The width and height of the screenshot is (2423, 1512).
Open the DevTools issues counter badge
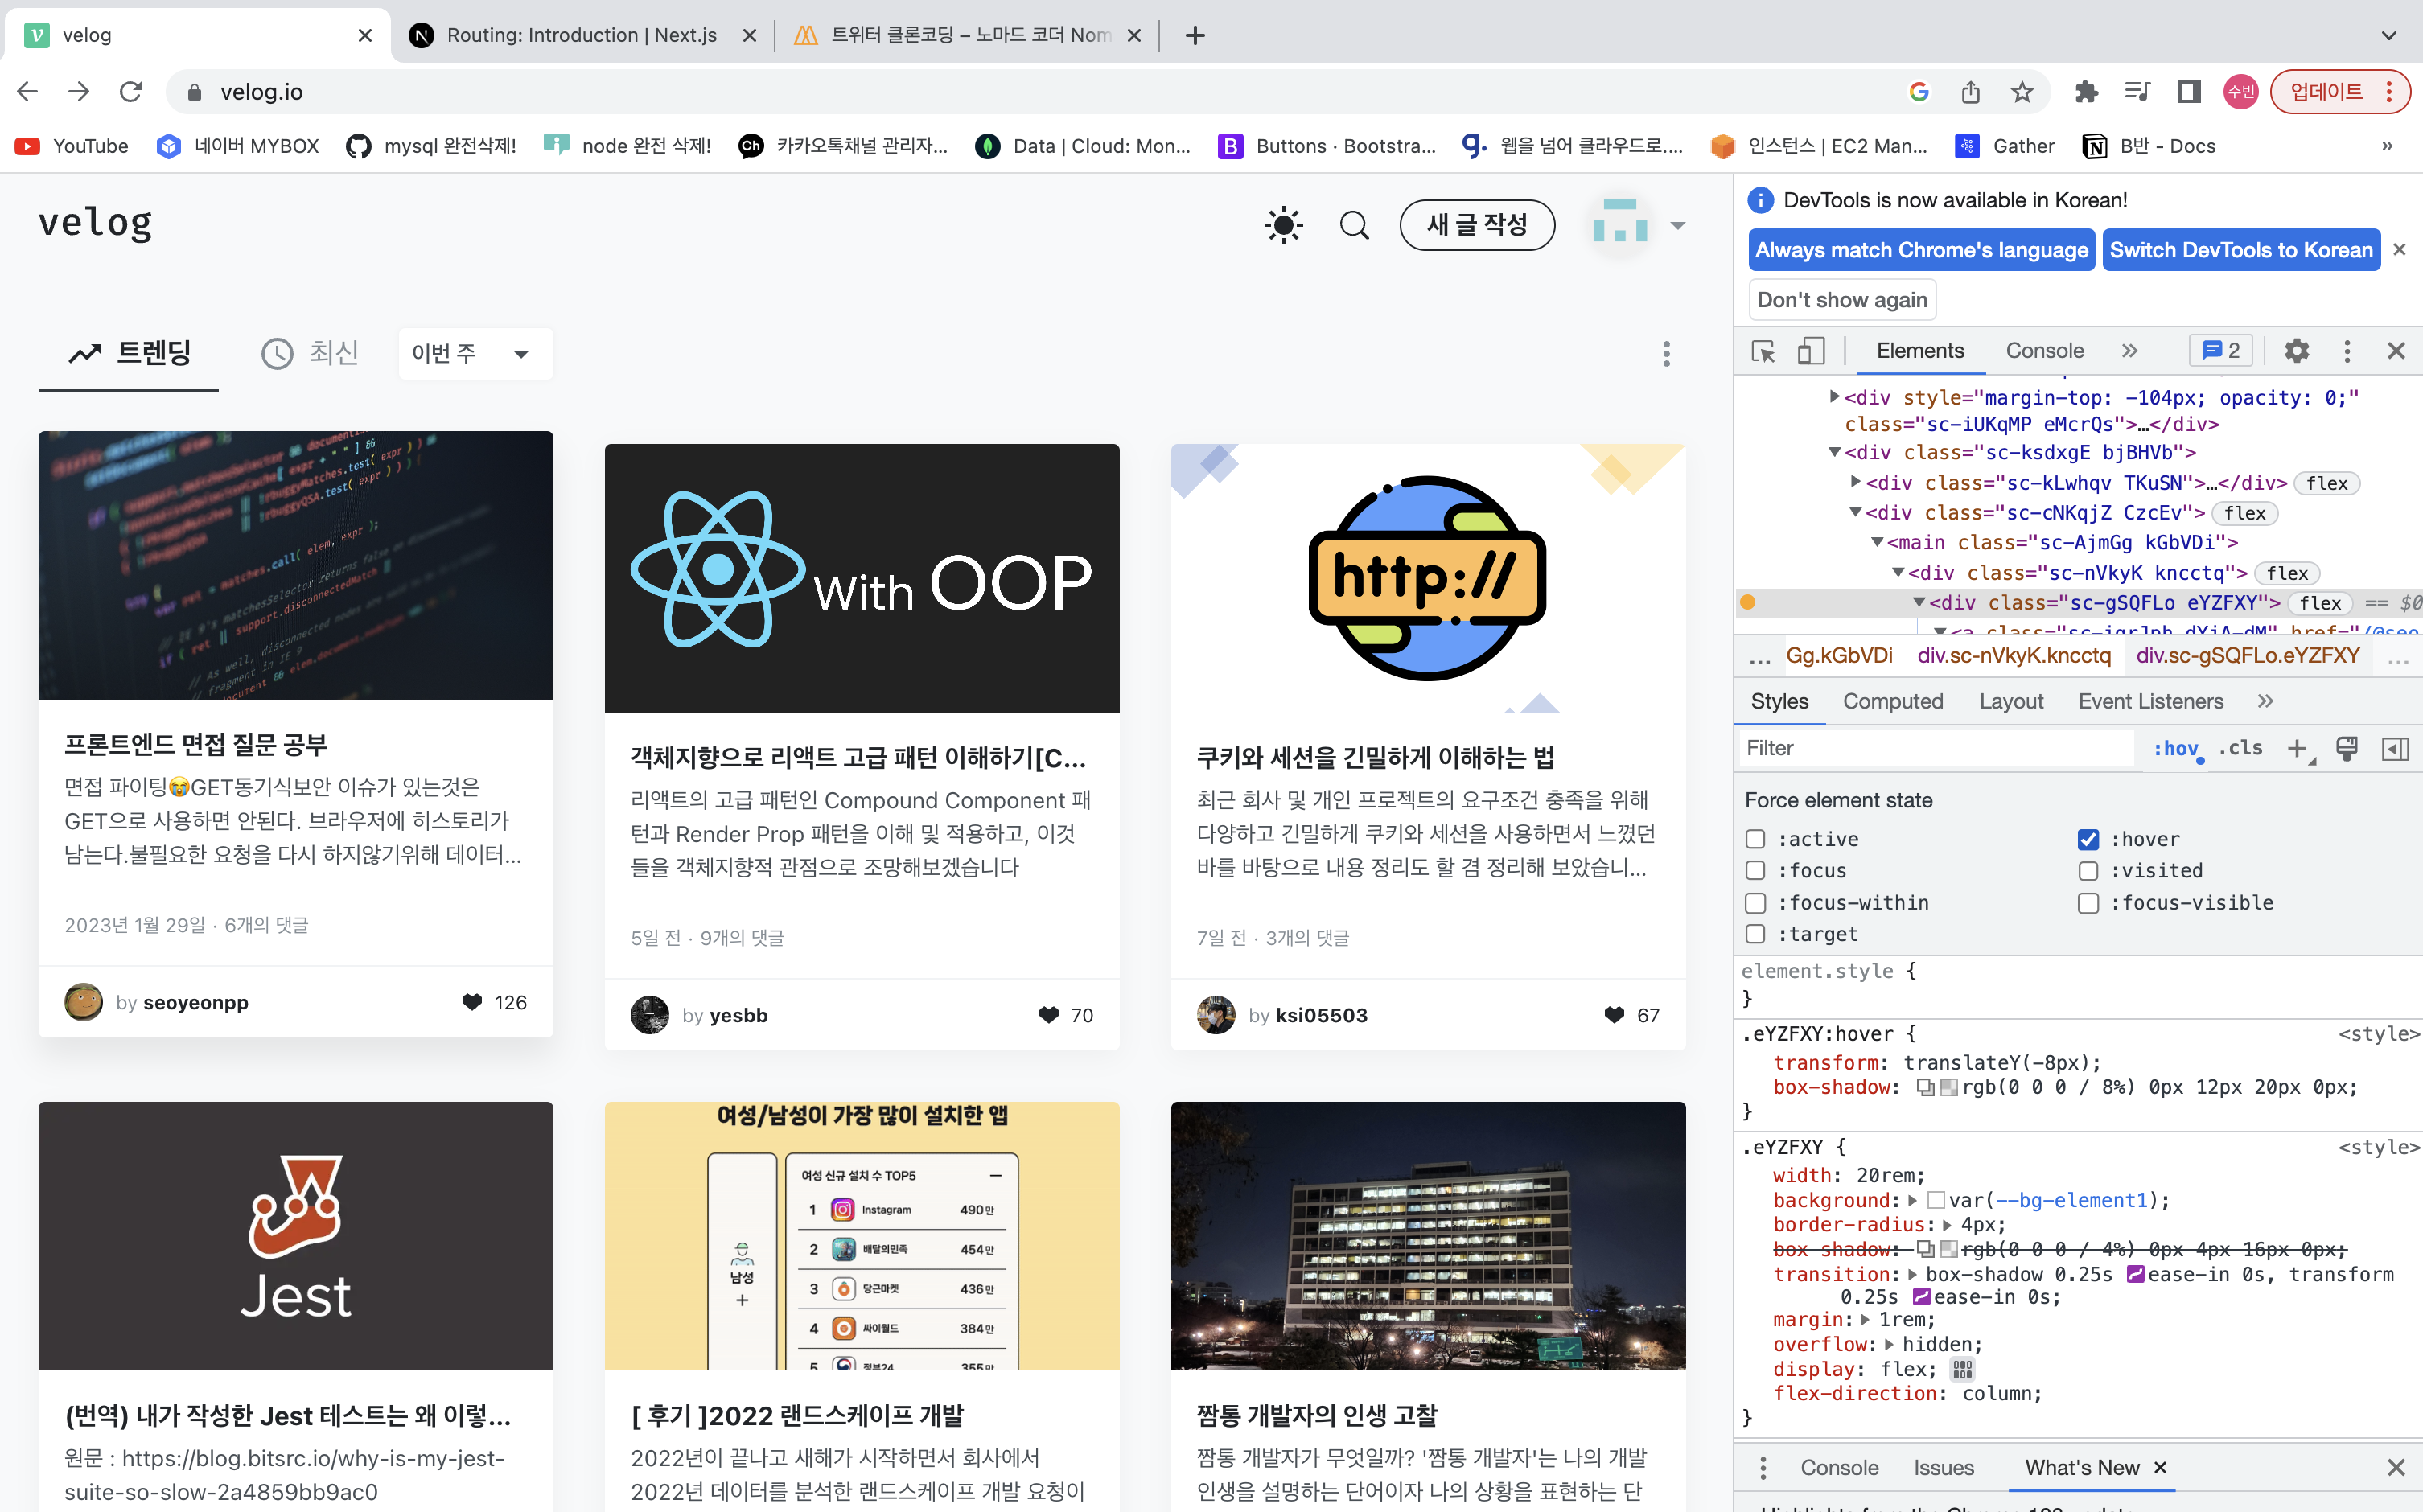[2220, 351]
